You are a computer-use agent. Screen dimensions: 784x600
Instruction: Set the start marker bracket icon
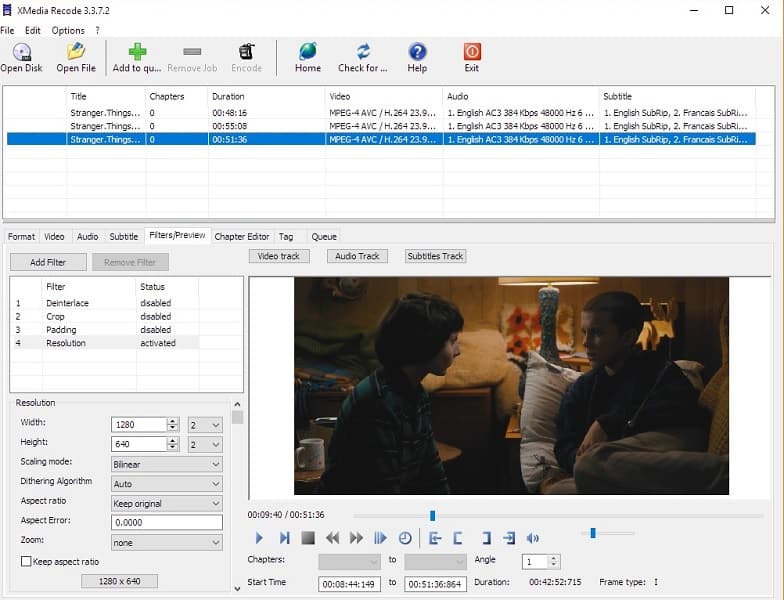coord(458,538)
